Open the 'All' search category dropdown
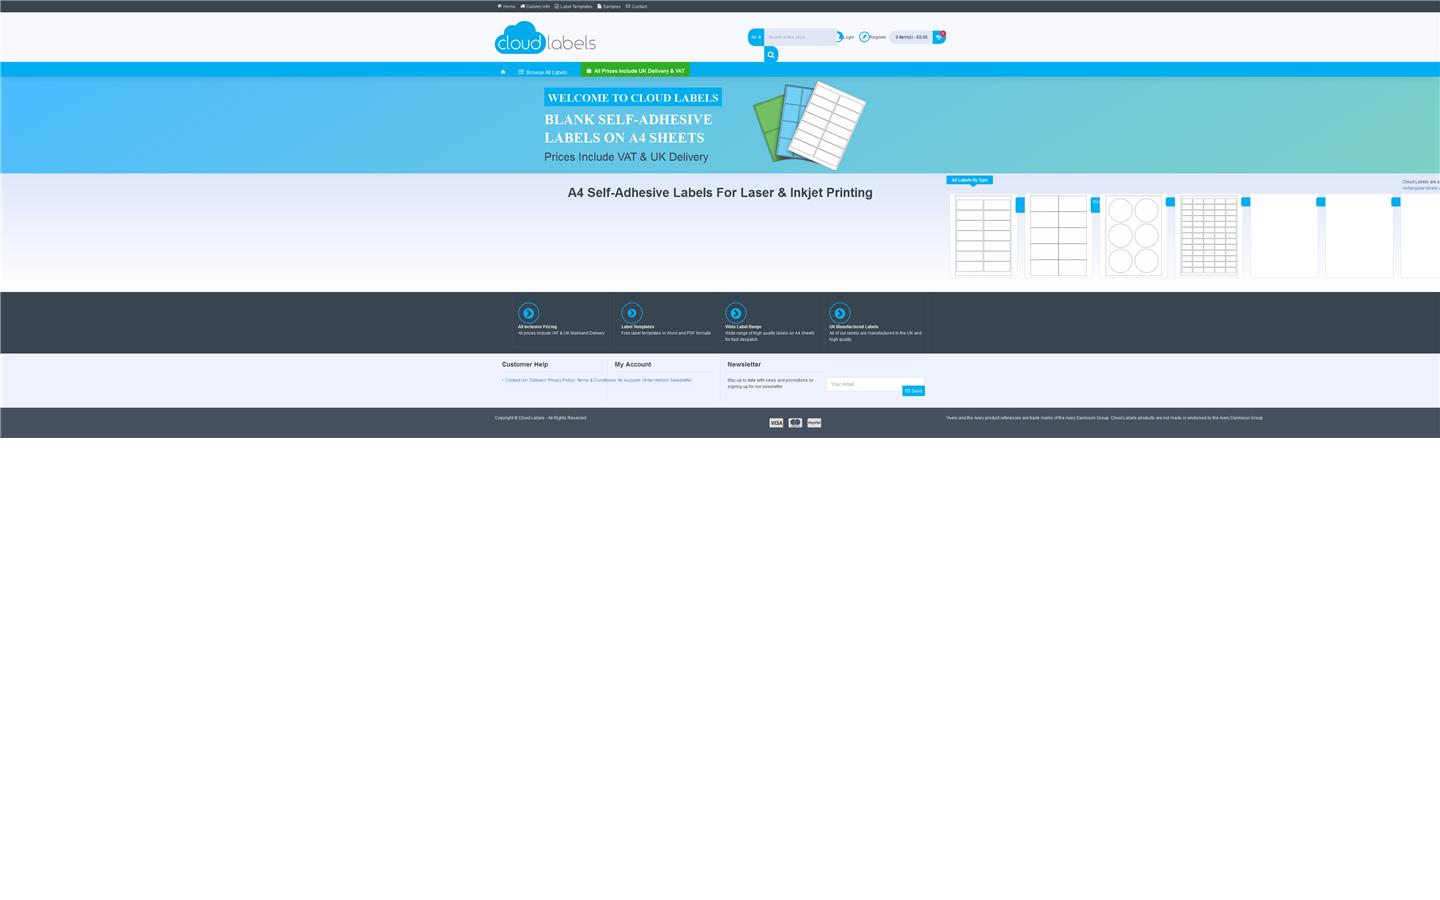Image resolution: width=1440 pixels, height=900 pixels. [756, 37]
